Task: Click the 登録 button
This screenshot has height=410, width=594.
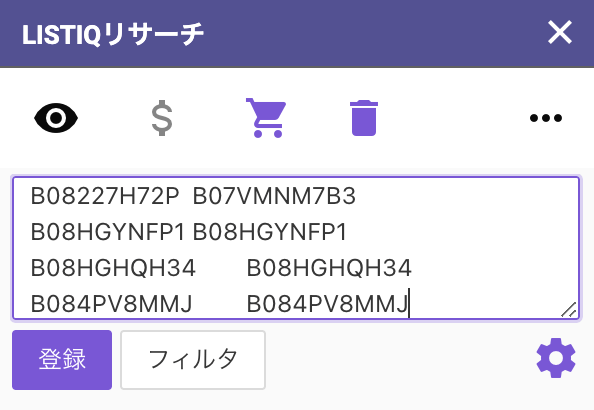Action: tap(62, 360)
